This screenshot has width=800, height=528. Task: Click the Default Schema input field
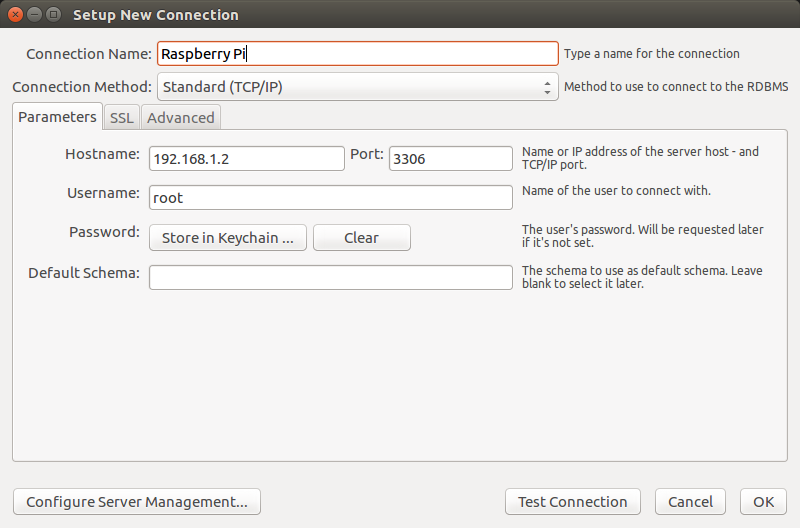[331, 277]
